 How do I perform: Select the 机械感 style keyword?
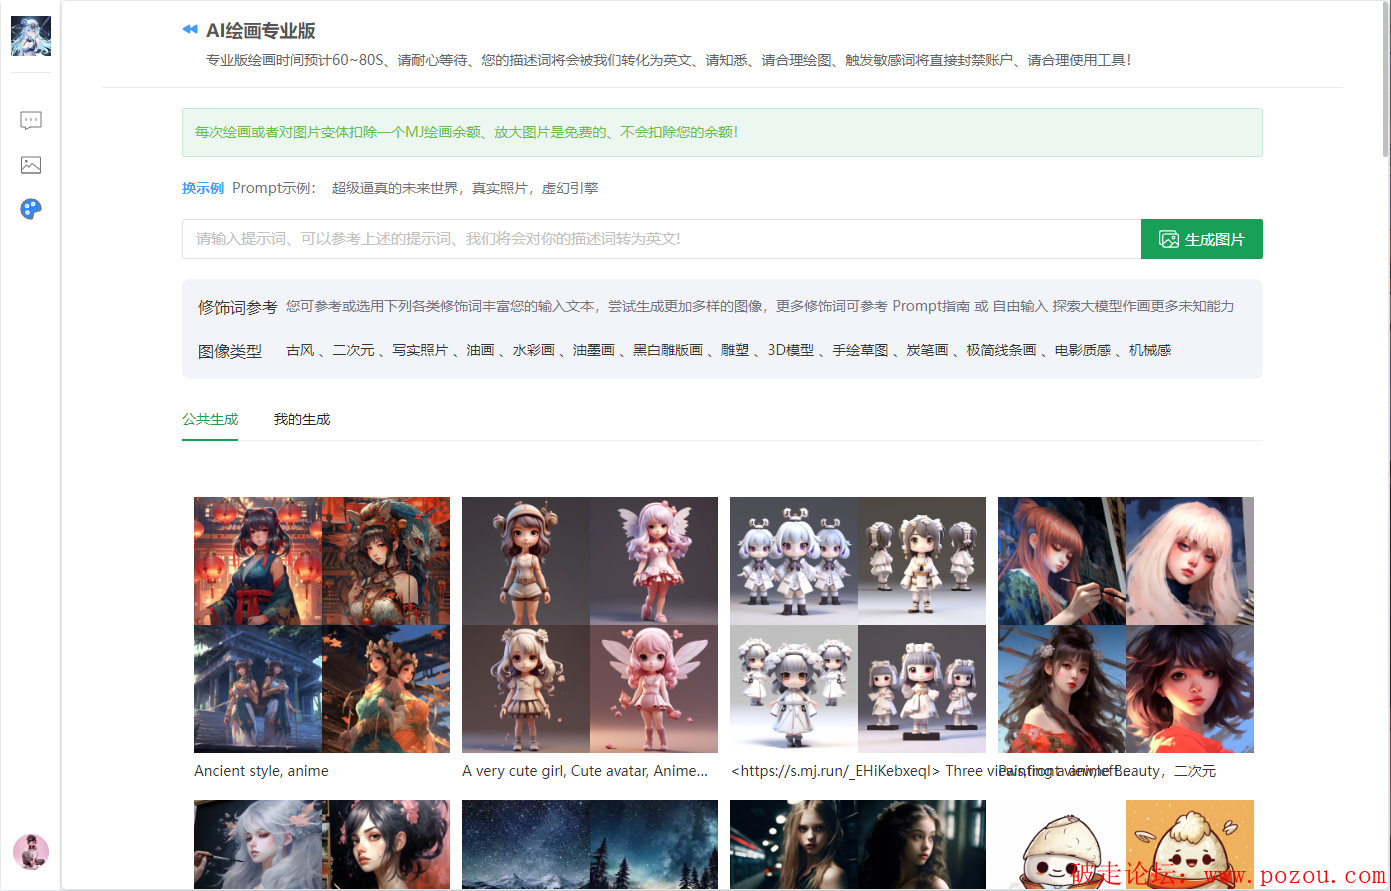[x=1150, y=350]
